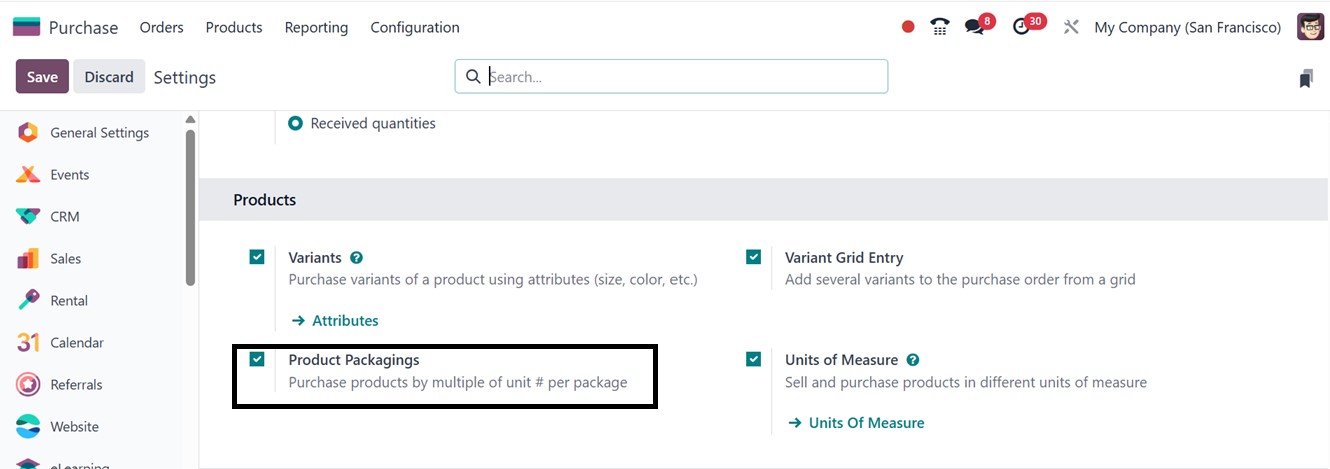Click the red recording dot icon
The height and width of the screenshot is (469, 1330).
click(x=908, y=27)
